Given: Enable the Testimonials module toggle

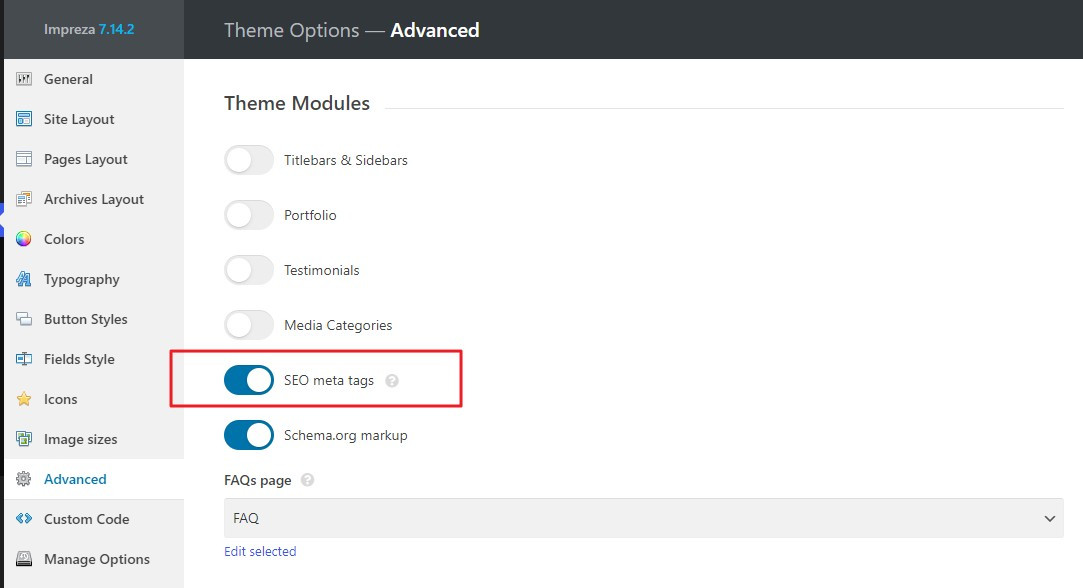Looking at the screenshot, I should coord(249,270).
